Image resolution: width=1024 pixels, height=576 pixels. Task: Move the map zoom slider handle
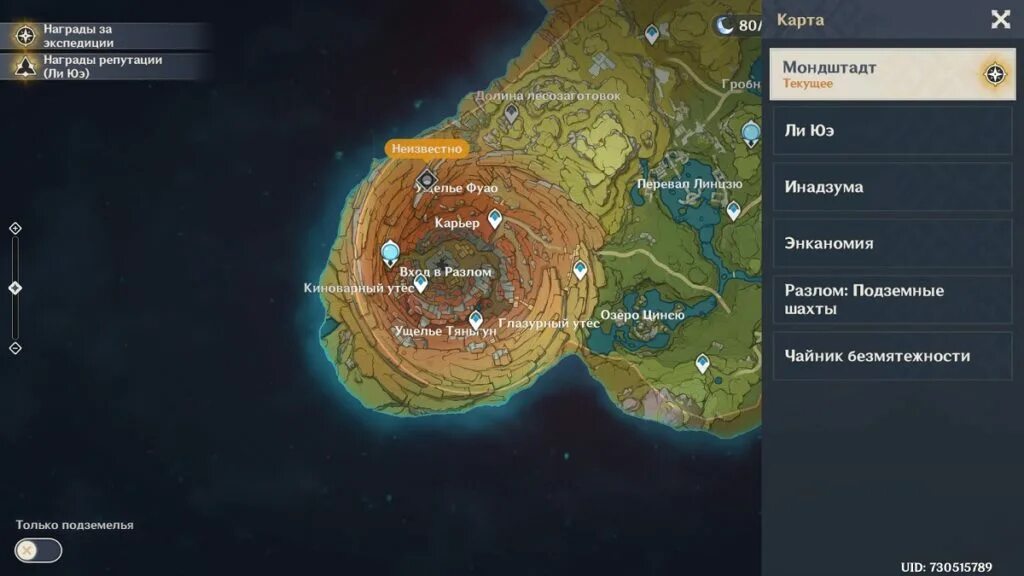[15, 288]
